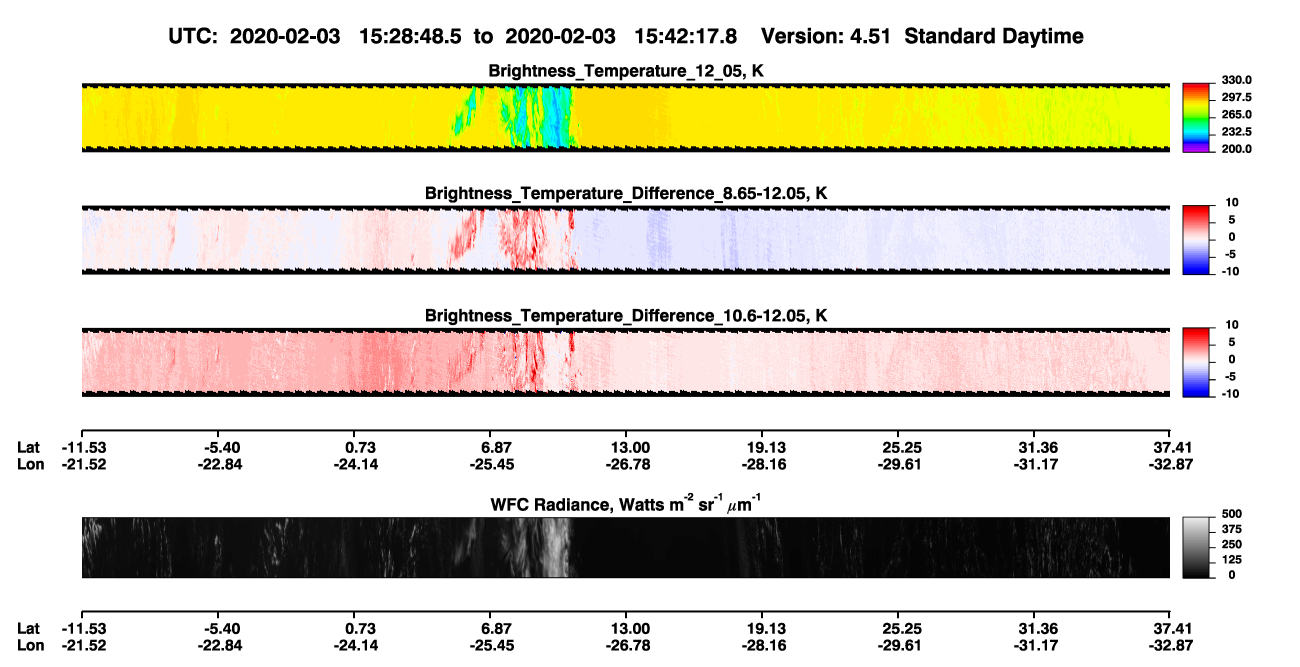The height and width of the screenshot is (667, 1300).
Task: Click lower axis latitude 19.13
Action: click(763, 628)
